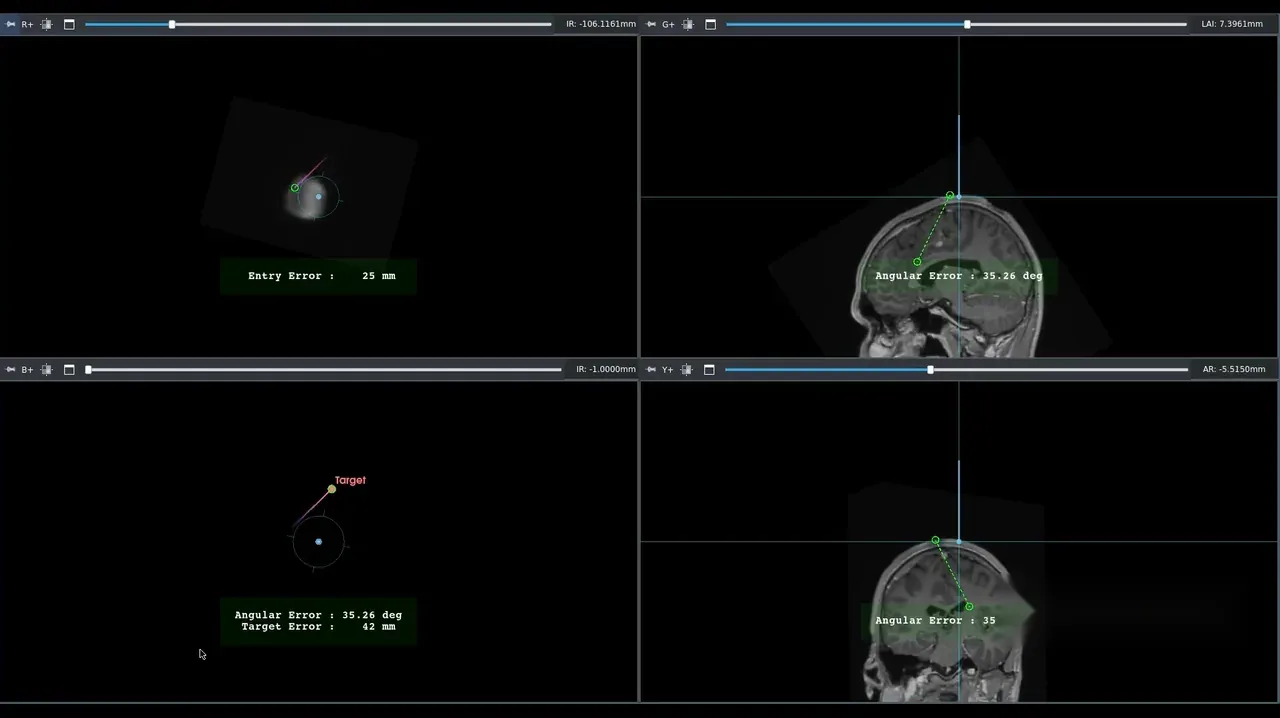Click the IR: -106.1161mm offset value field

tap(601, 24)
